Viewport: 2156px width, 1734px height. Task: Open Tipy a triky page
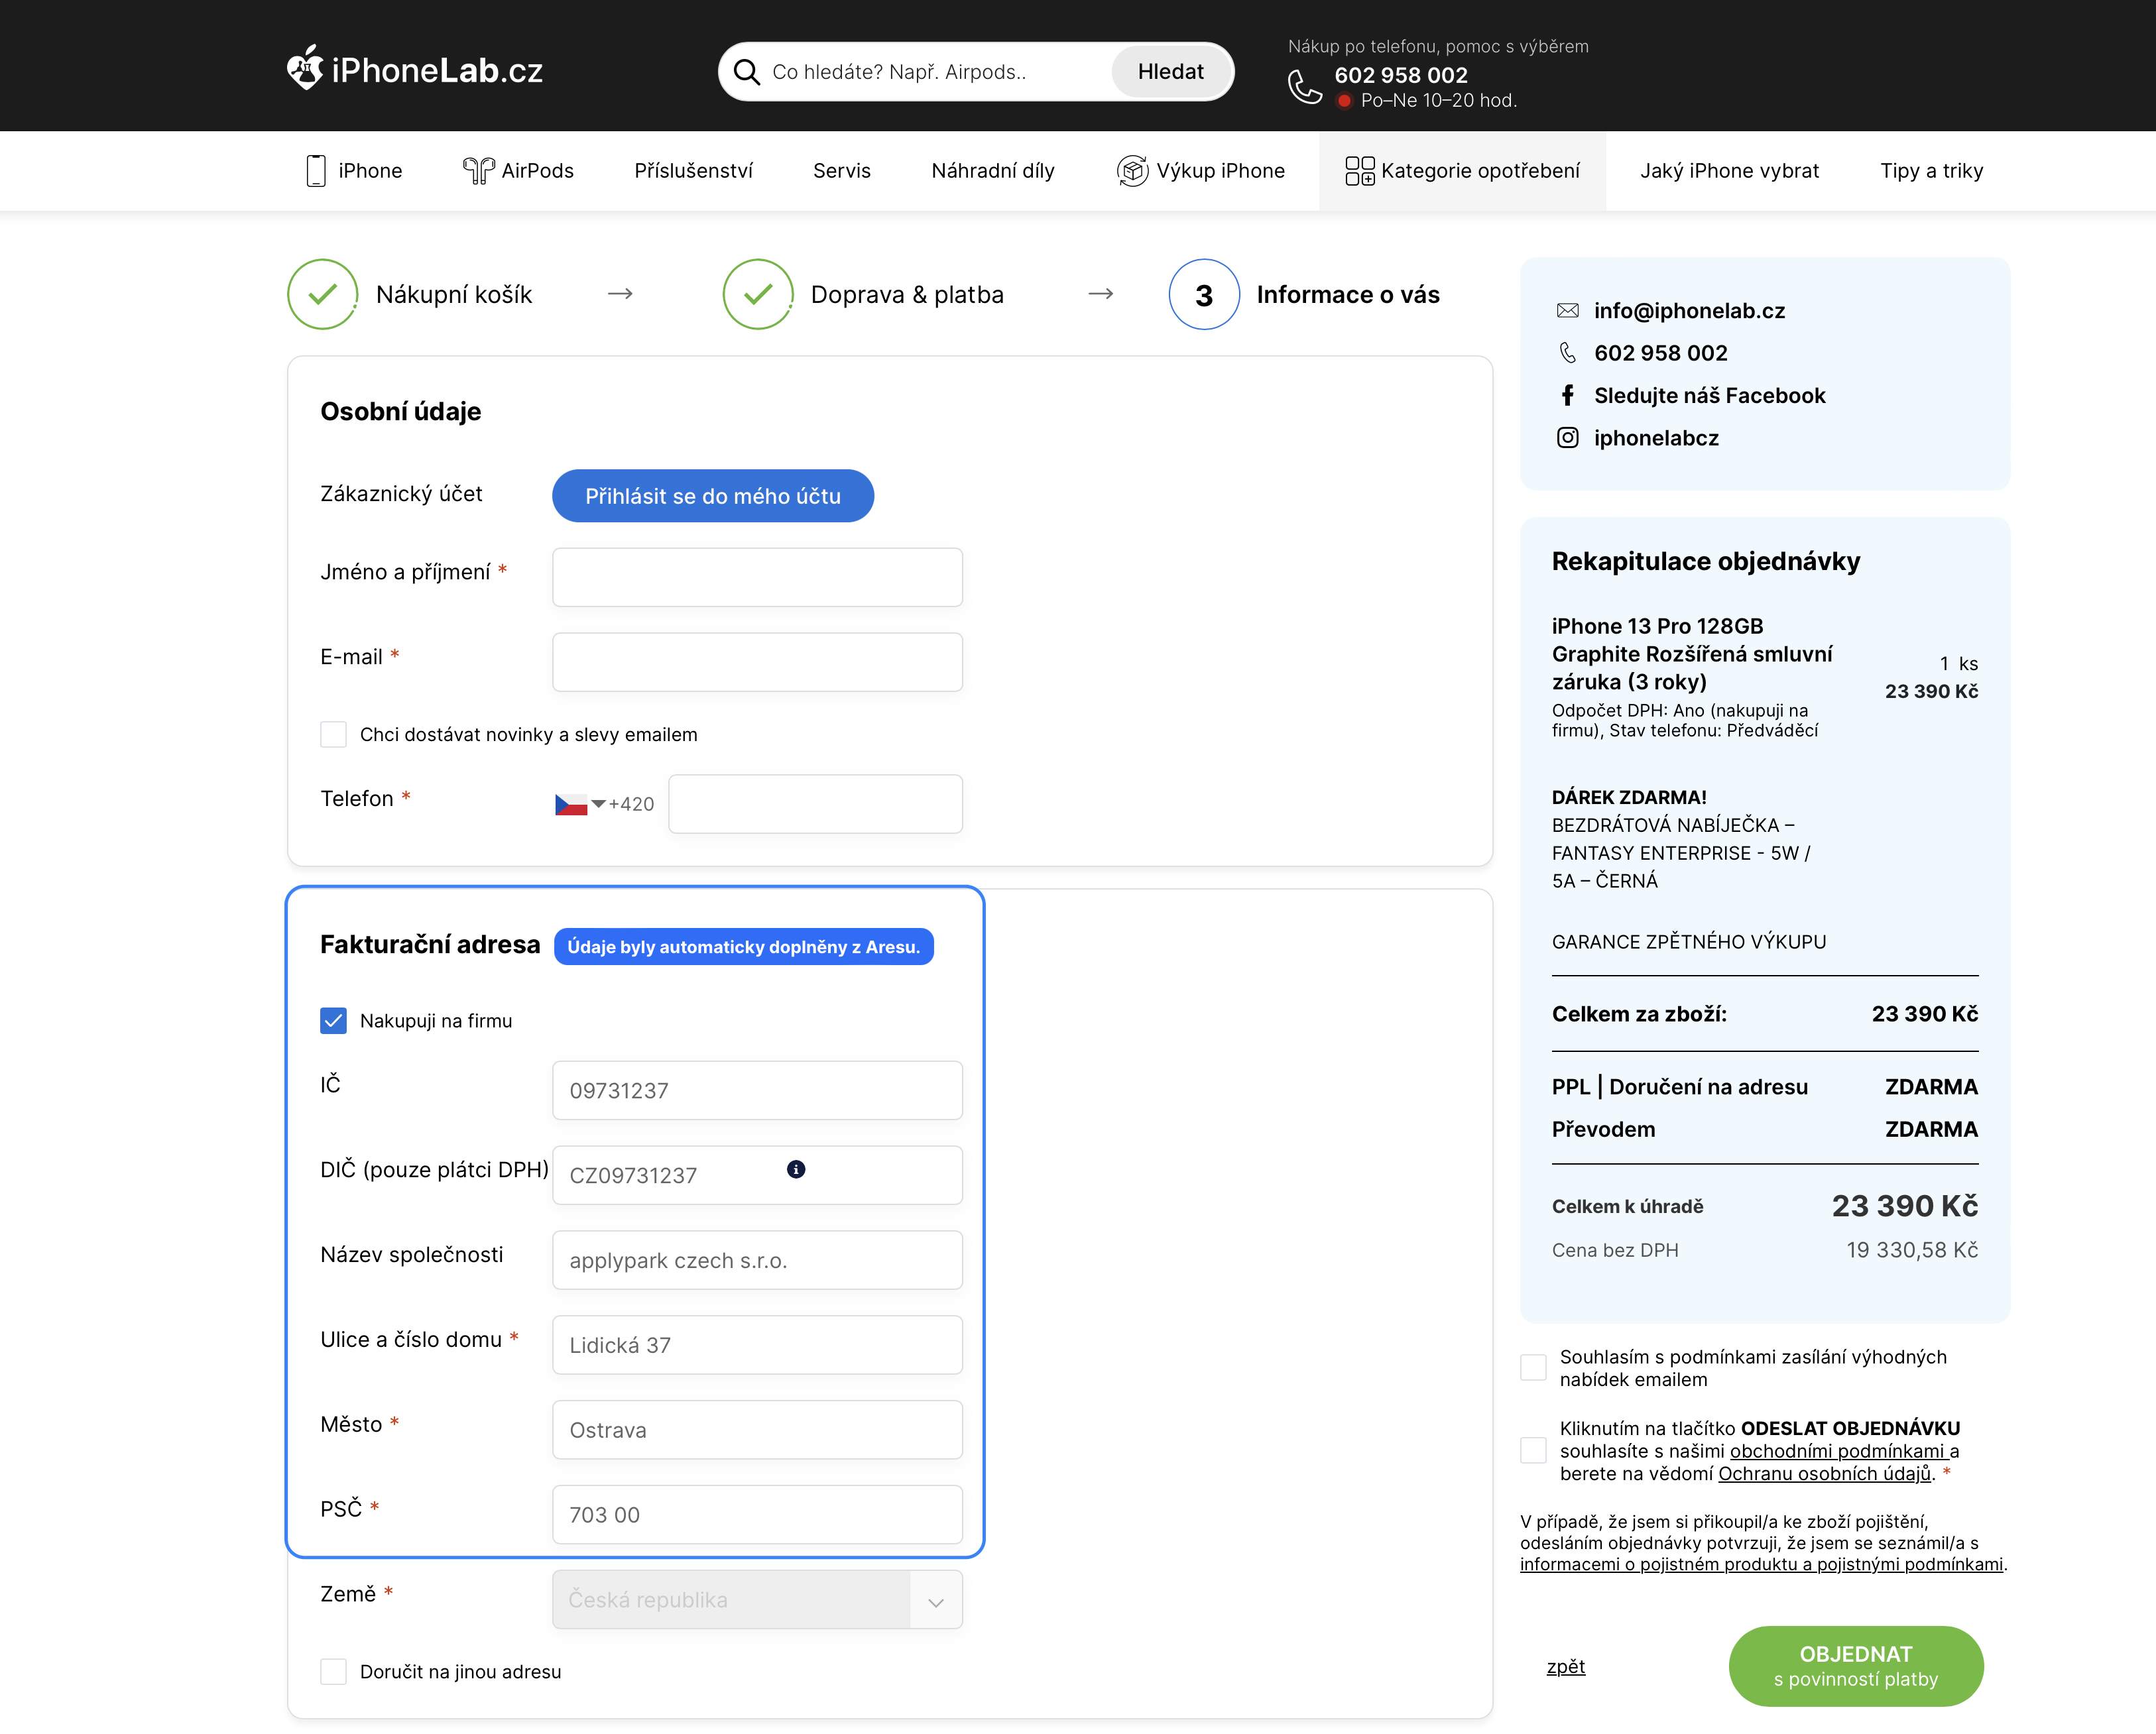pyautogui.click(x=1931, y=171)
